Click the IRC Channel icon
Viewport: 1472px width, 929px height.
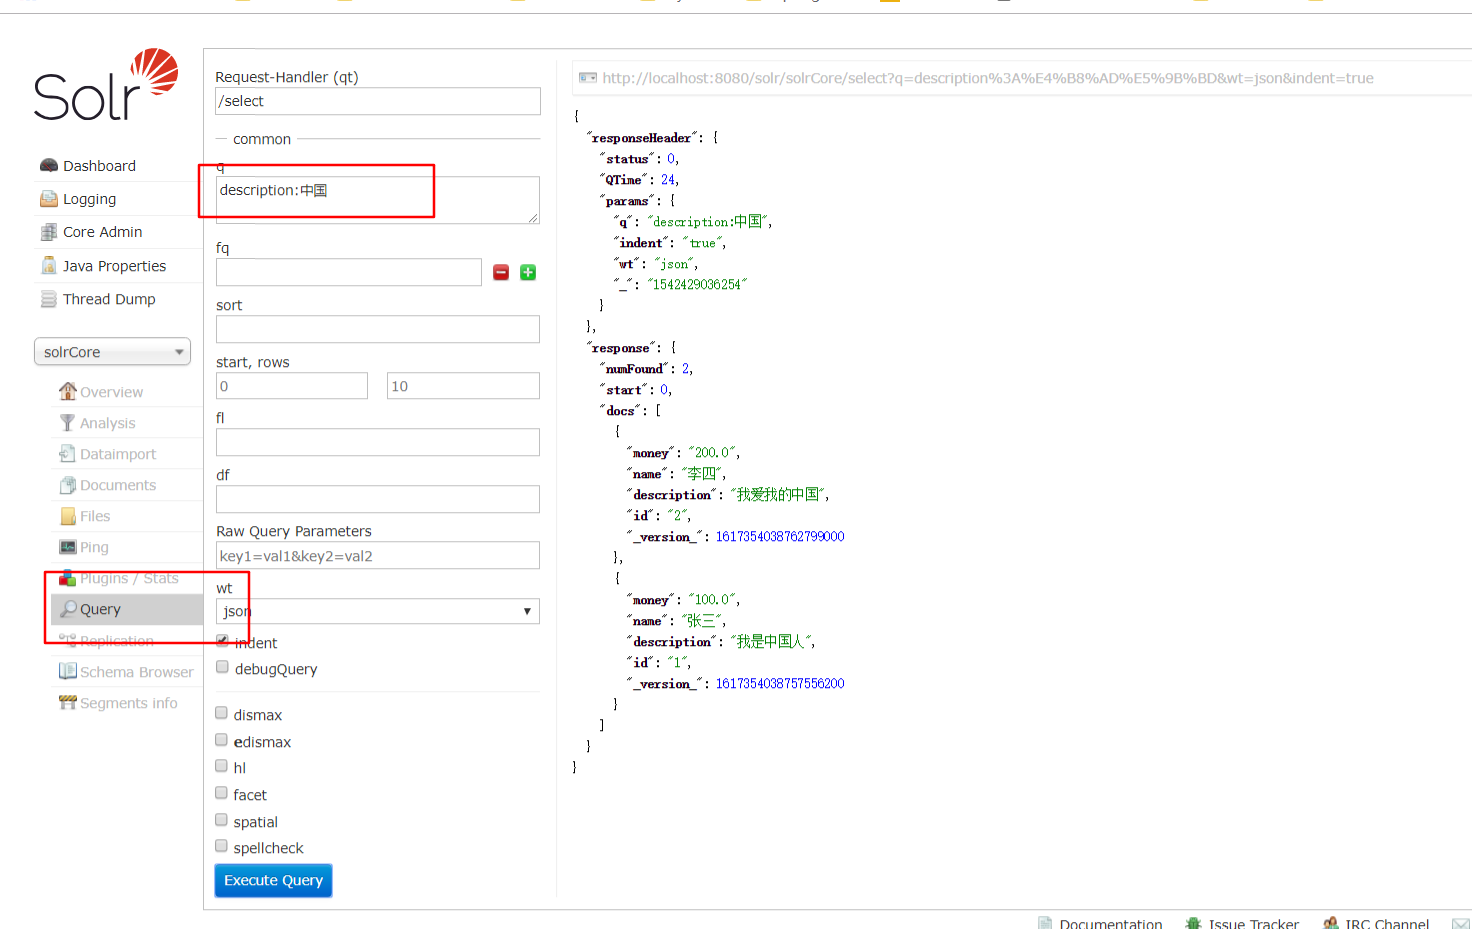coord(1331,923)
